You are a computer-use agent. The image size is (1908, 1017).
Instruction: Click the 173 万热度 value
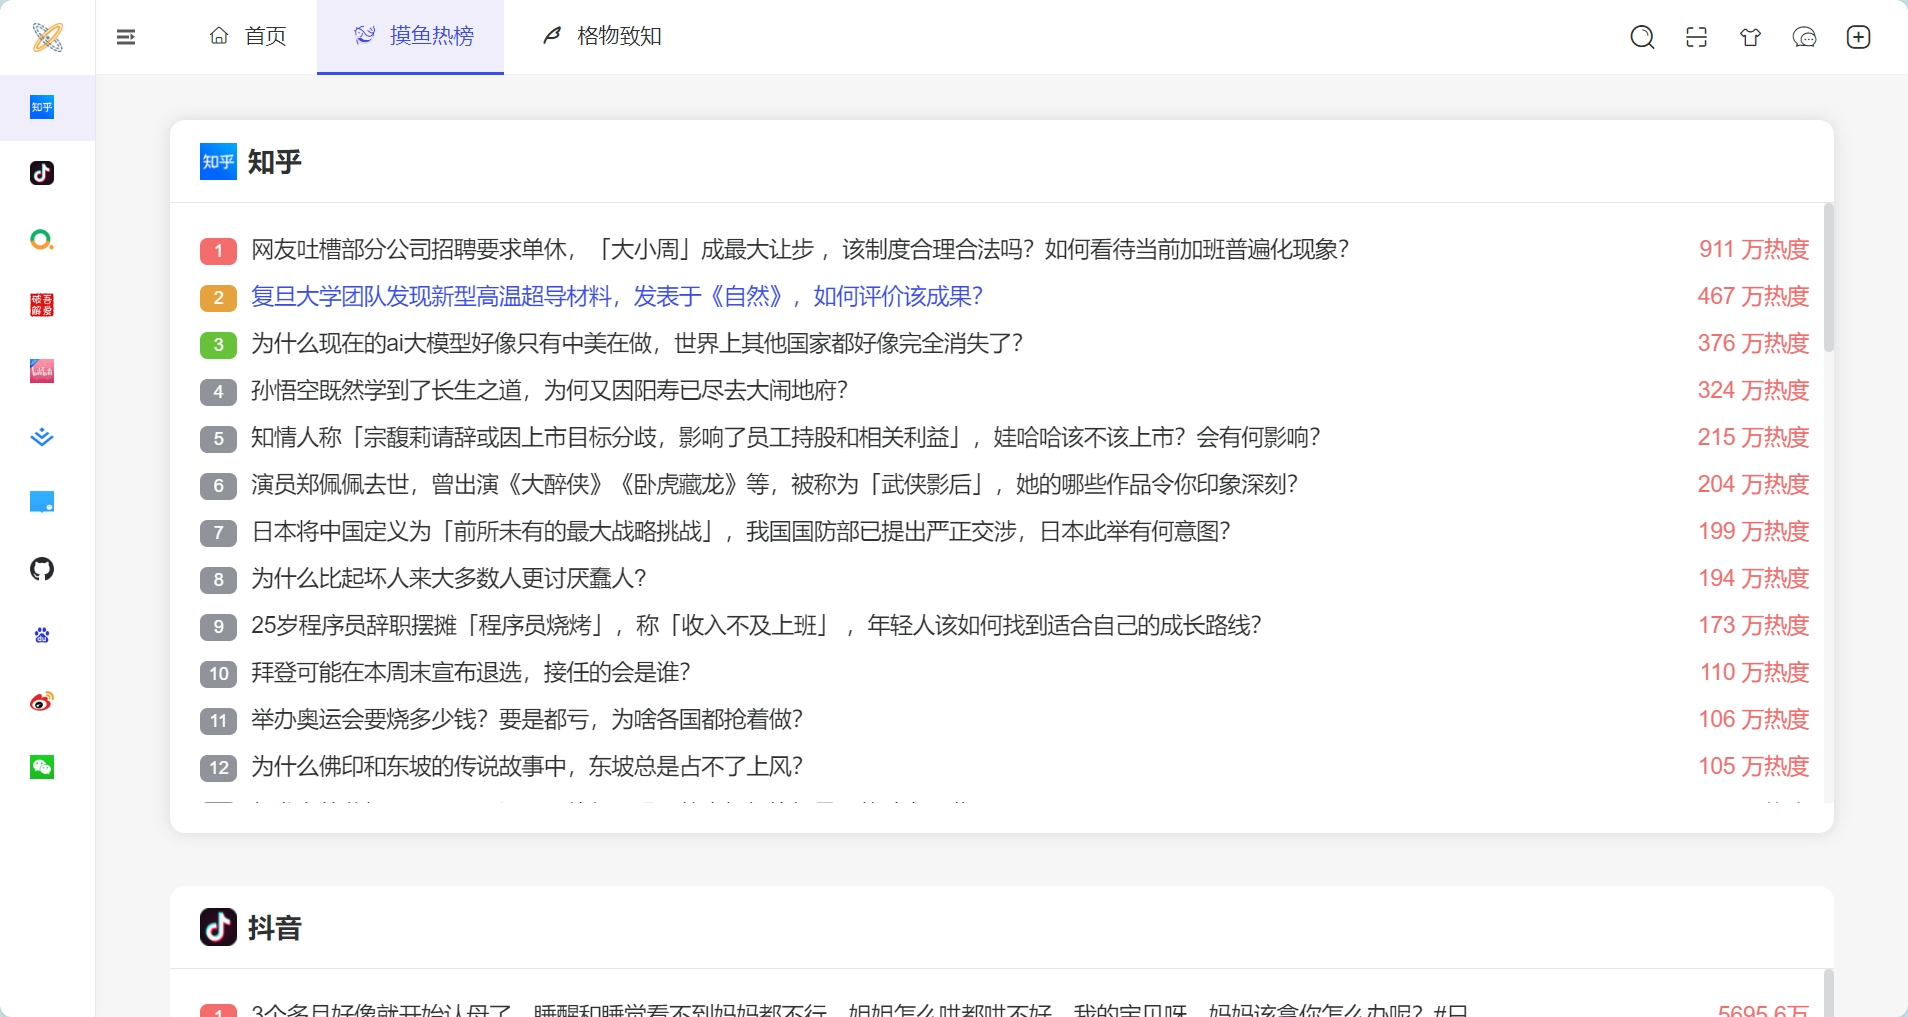1754,625
